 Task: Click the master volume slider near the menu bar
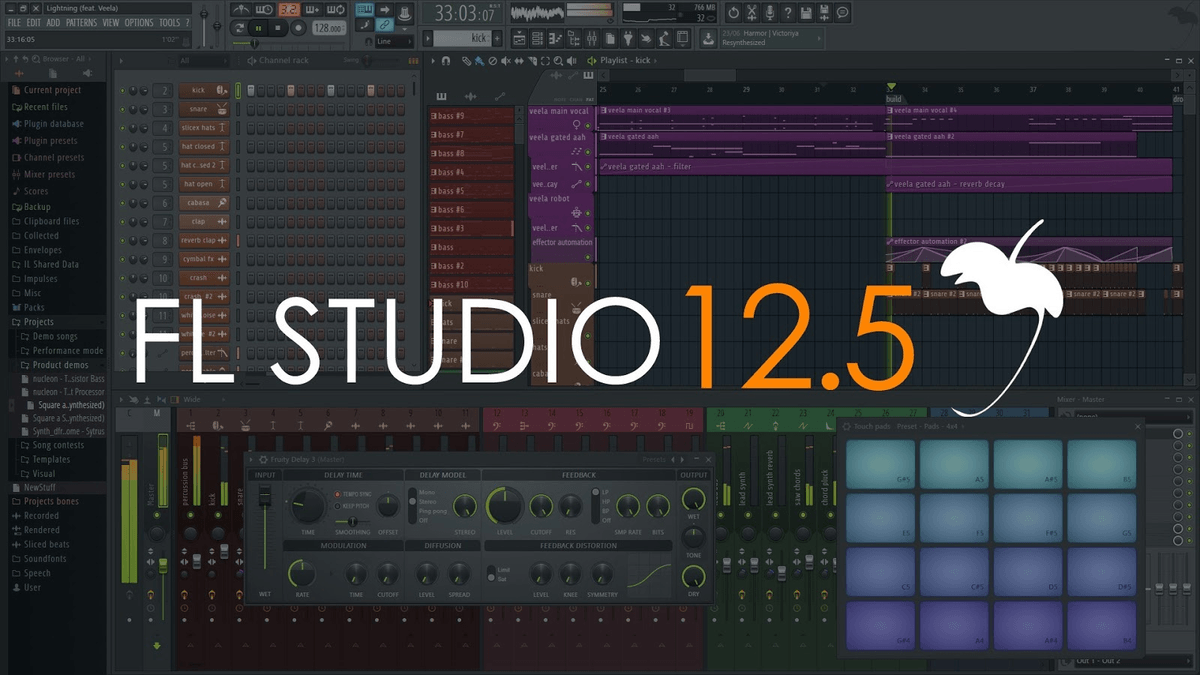pos(204,14)
